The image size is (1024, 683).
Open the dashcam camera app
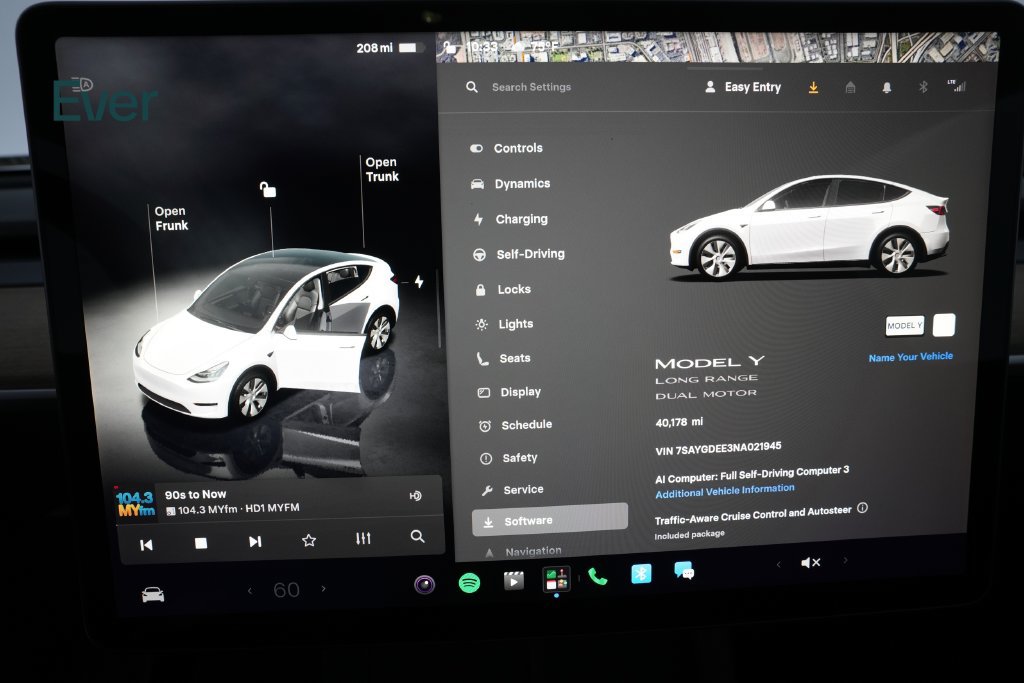424,584
